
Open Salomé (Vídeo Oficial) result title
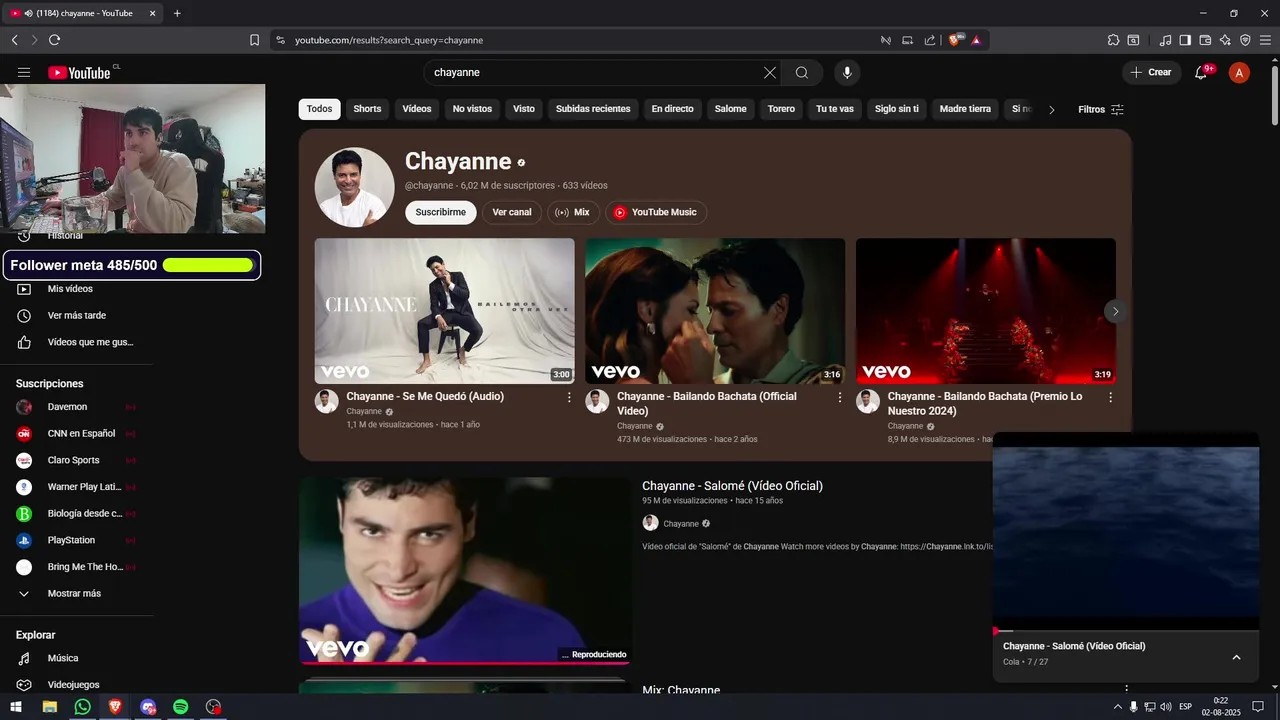(x=732, y=486)
